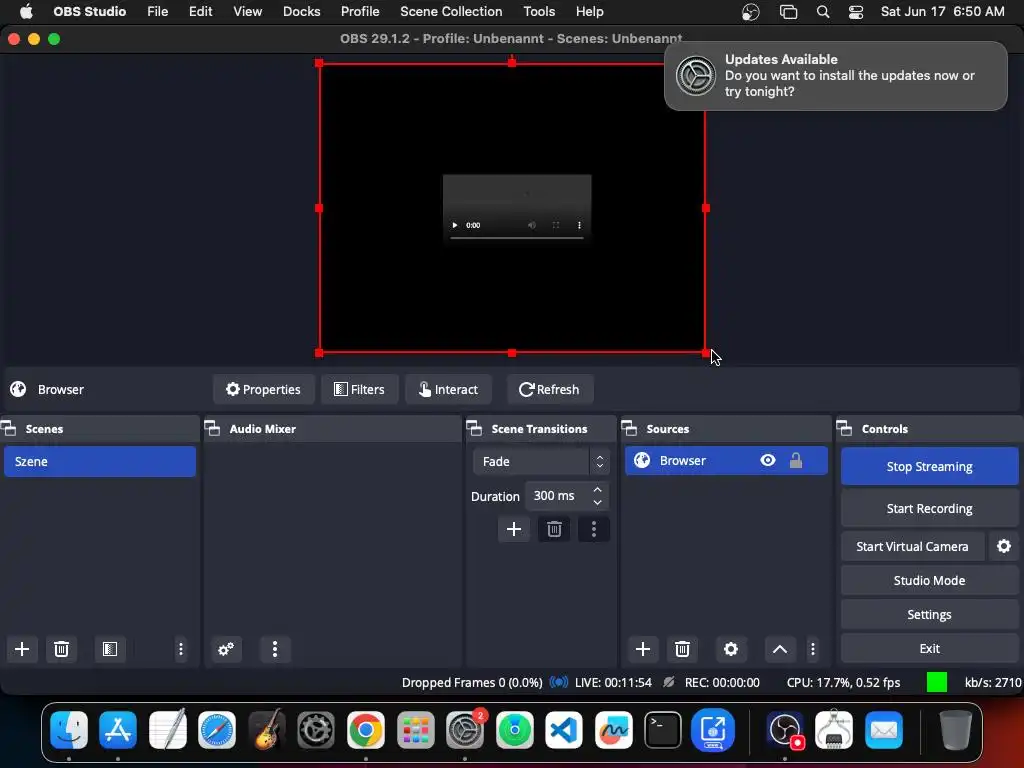1024x768 pixels.
Task: Open OBS Settings from Controls
Action: pyautogui.click(x=929, y=615)
